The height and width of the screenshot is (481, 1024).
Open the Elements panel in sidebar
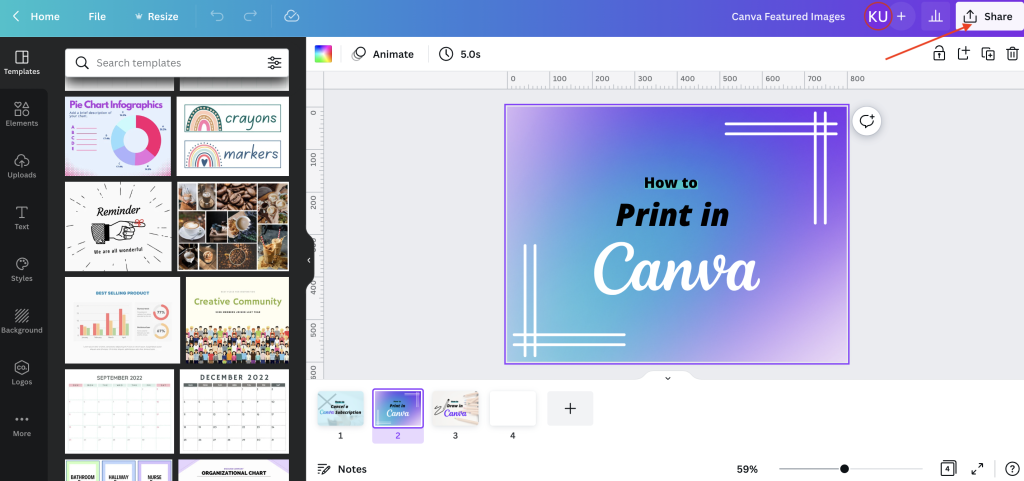(x=21, y=114)
